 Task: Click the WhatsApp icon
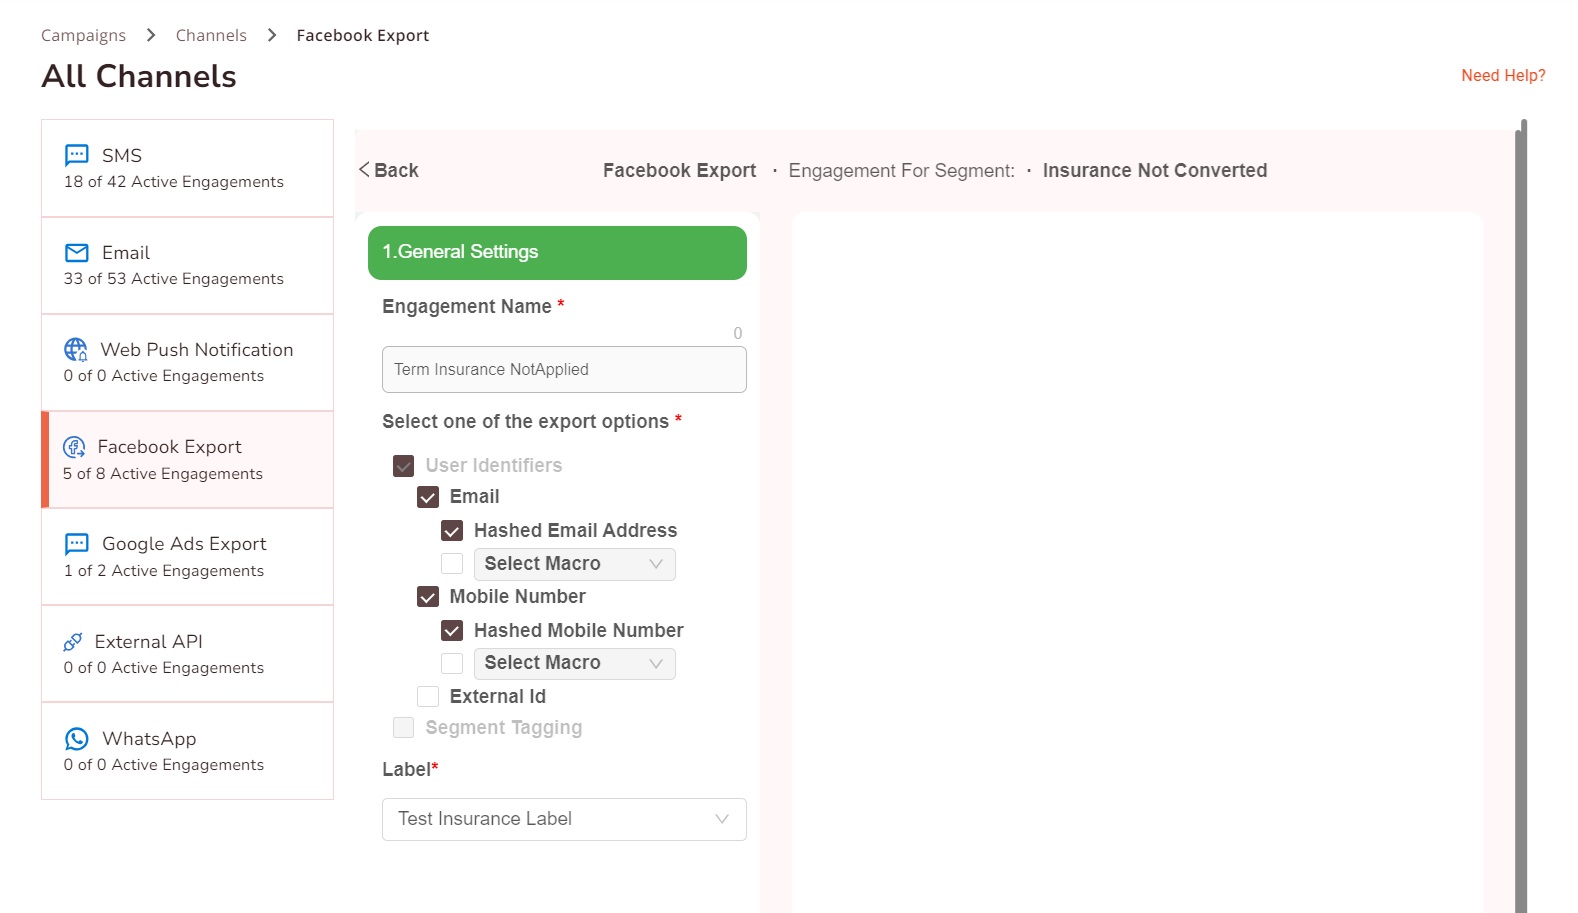(x=77, y=739)
